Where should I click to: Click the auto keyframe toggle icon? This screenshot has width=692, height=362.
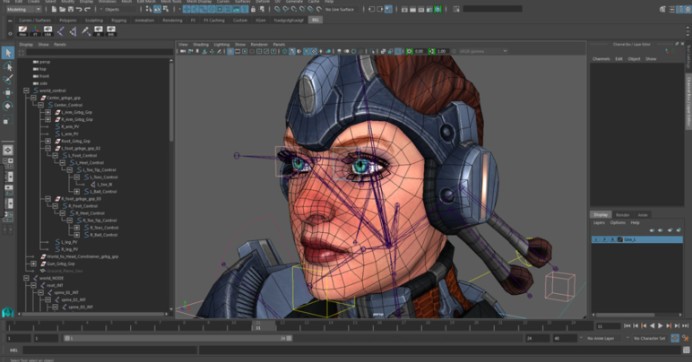click(x=675, y=338)
